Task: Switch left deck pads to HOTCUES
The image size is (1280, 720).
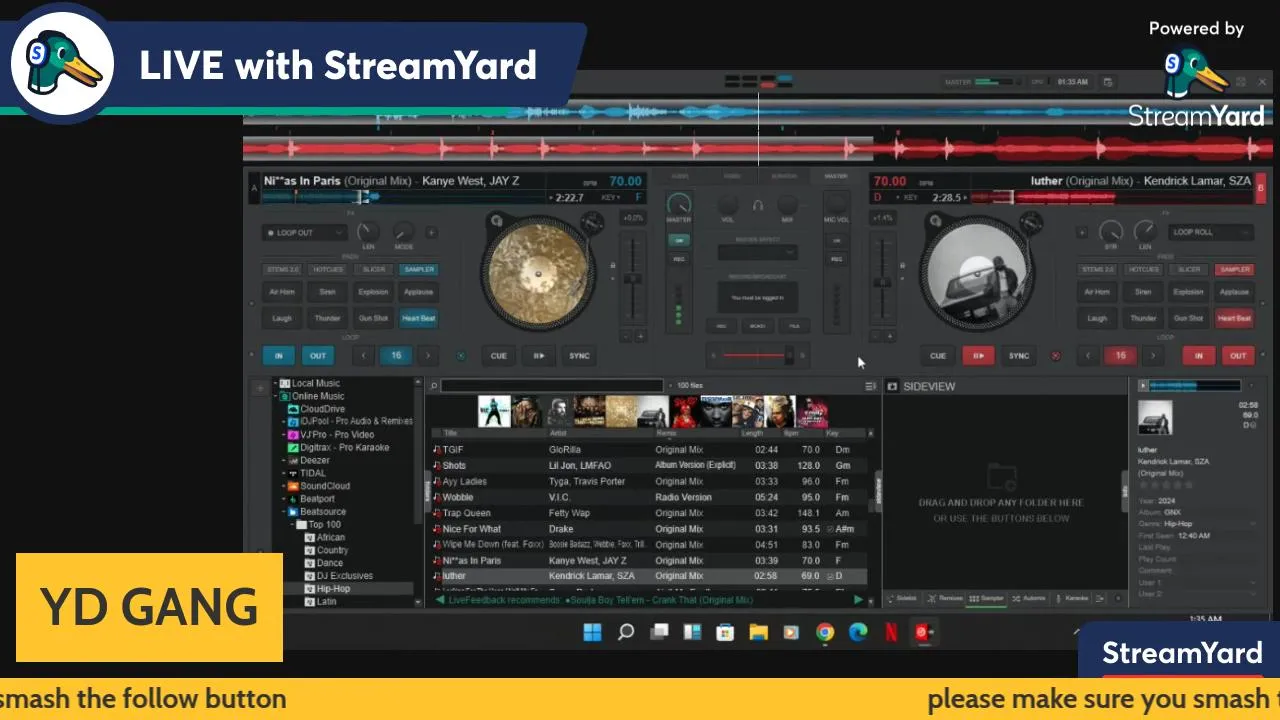Action: (327, 270)
